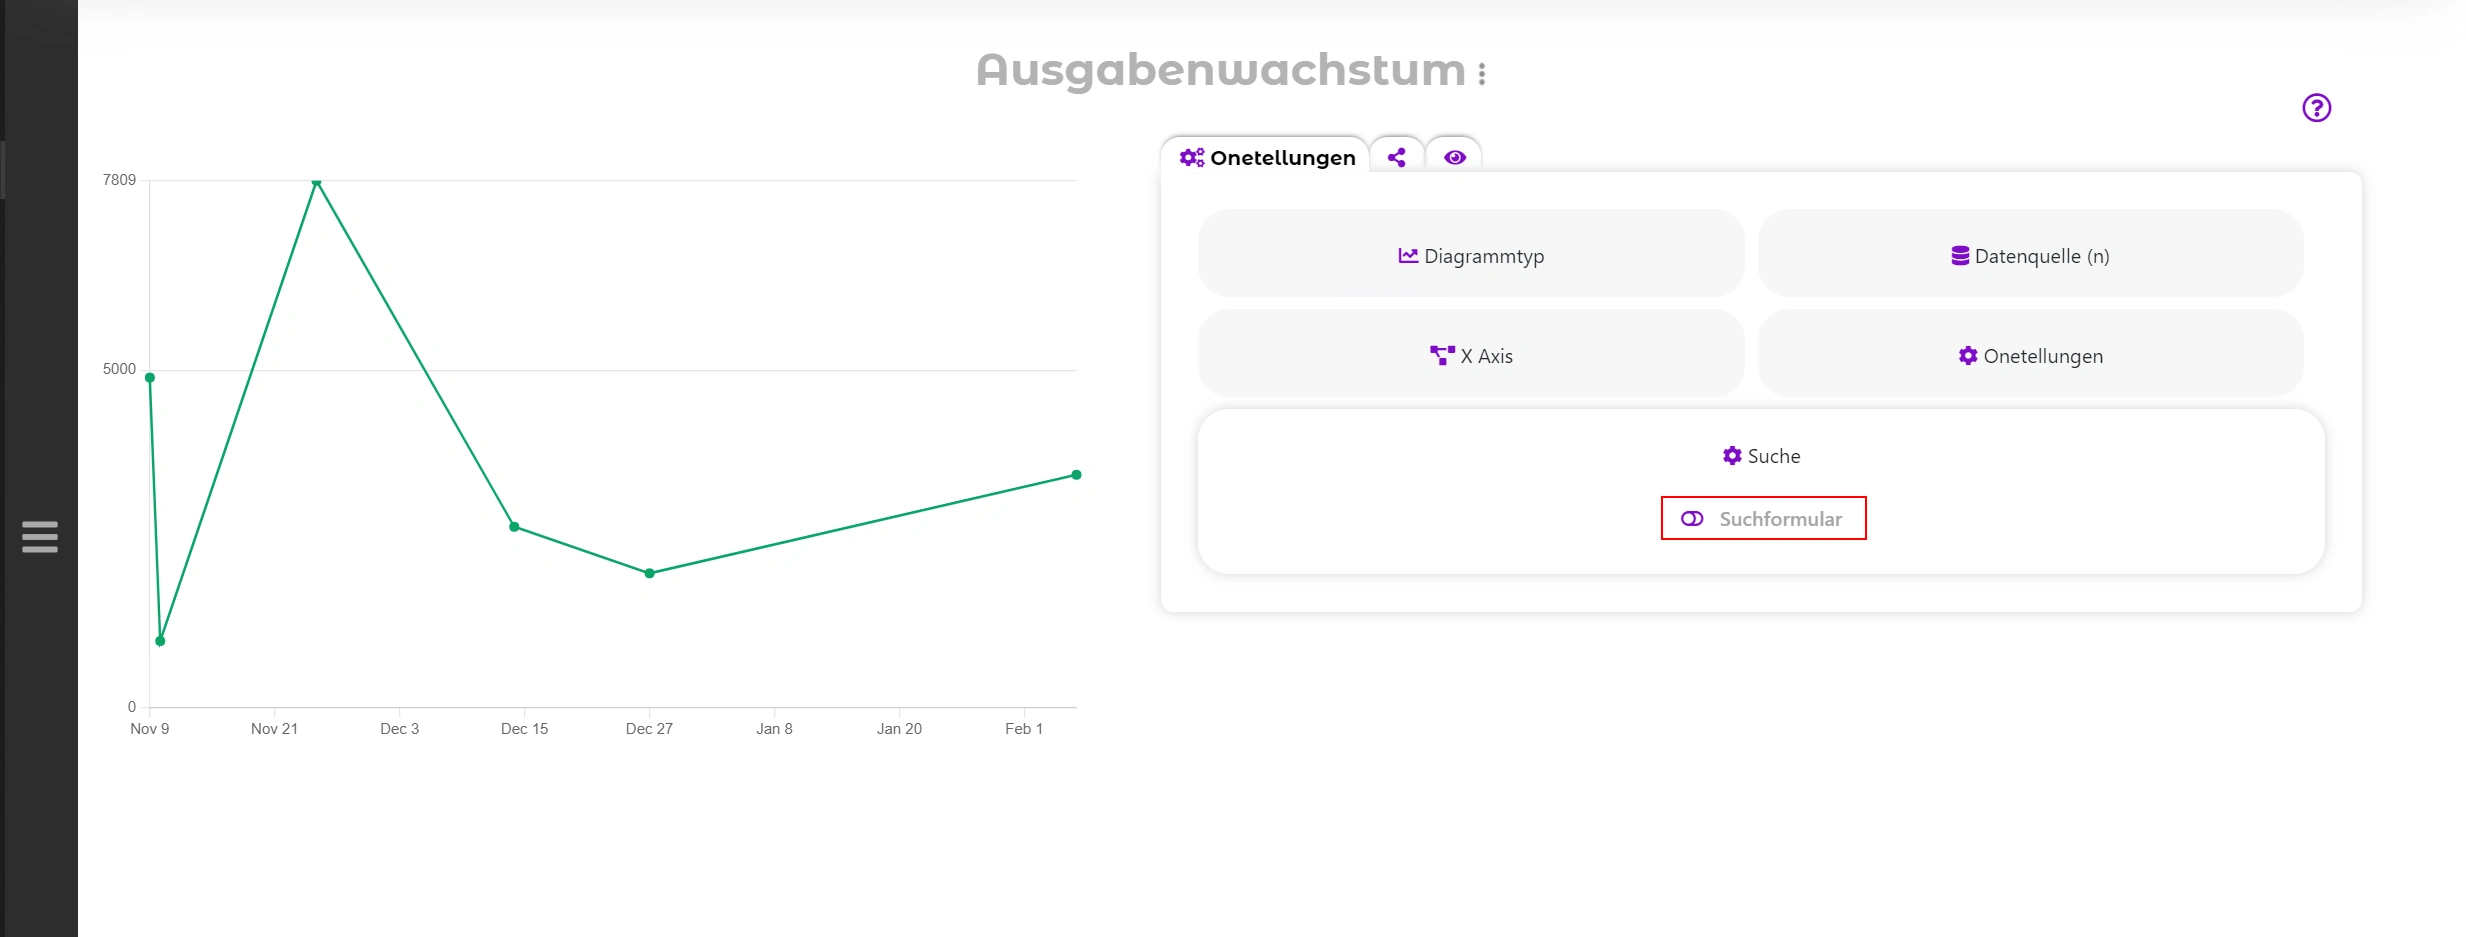Click the Dec 27 data point on chart
The image size is (2466, 937).
point(650,573)
